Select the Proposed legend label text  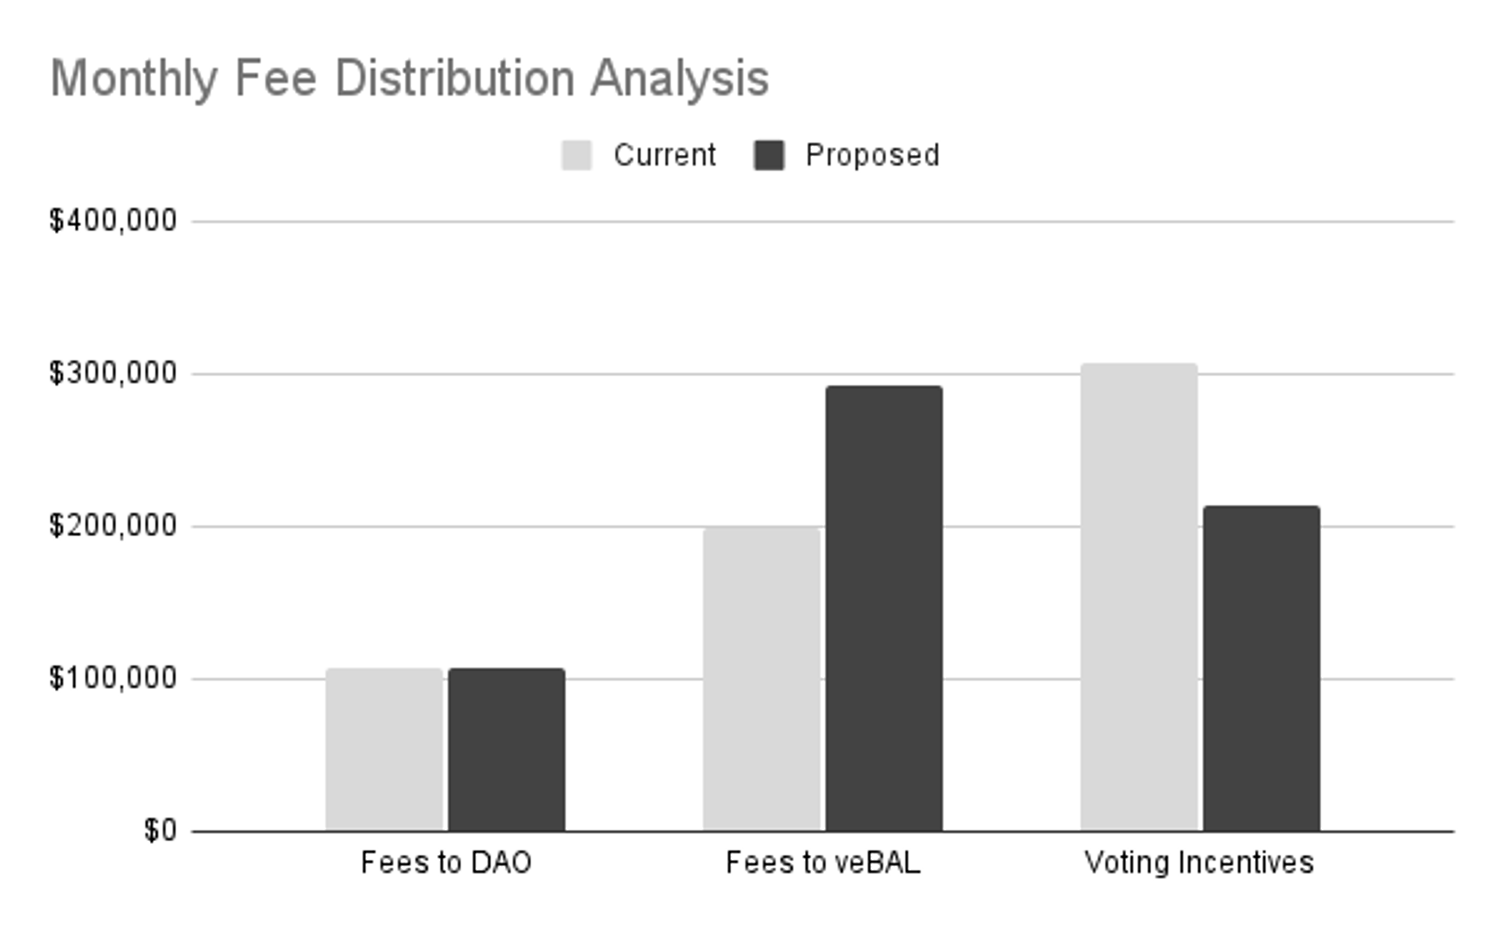click(872, 155)
